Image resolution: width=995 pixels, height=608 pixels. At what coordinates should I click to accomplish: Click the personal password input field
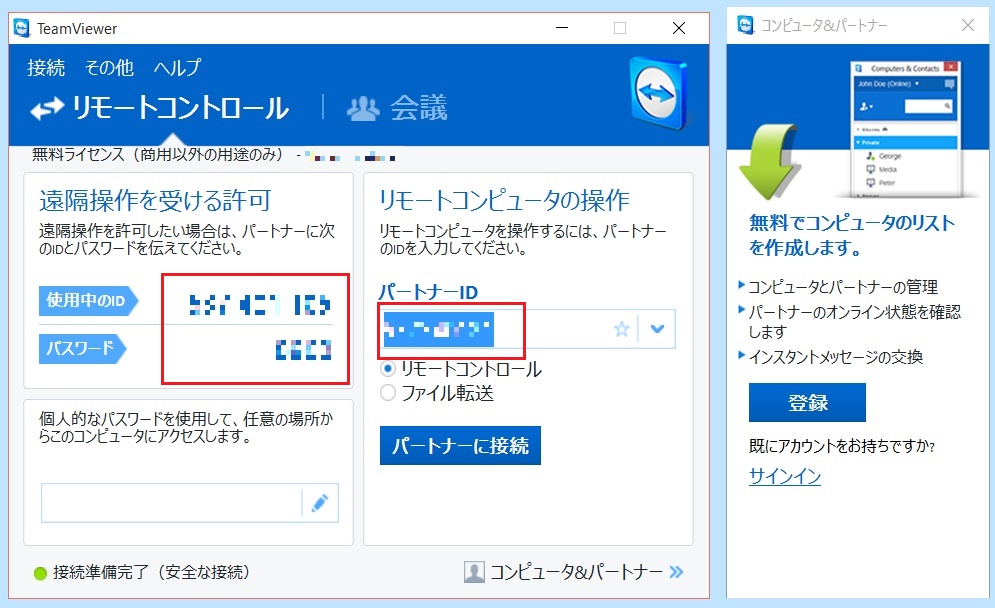pyautogui.click(x=171, y=503)
